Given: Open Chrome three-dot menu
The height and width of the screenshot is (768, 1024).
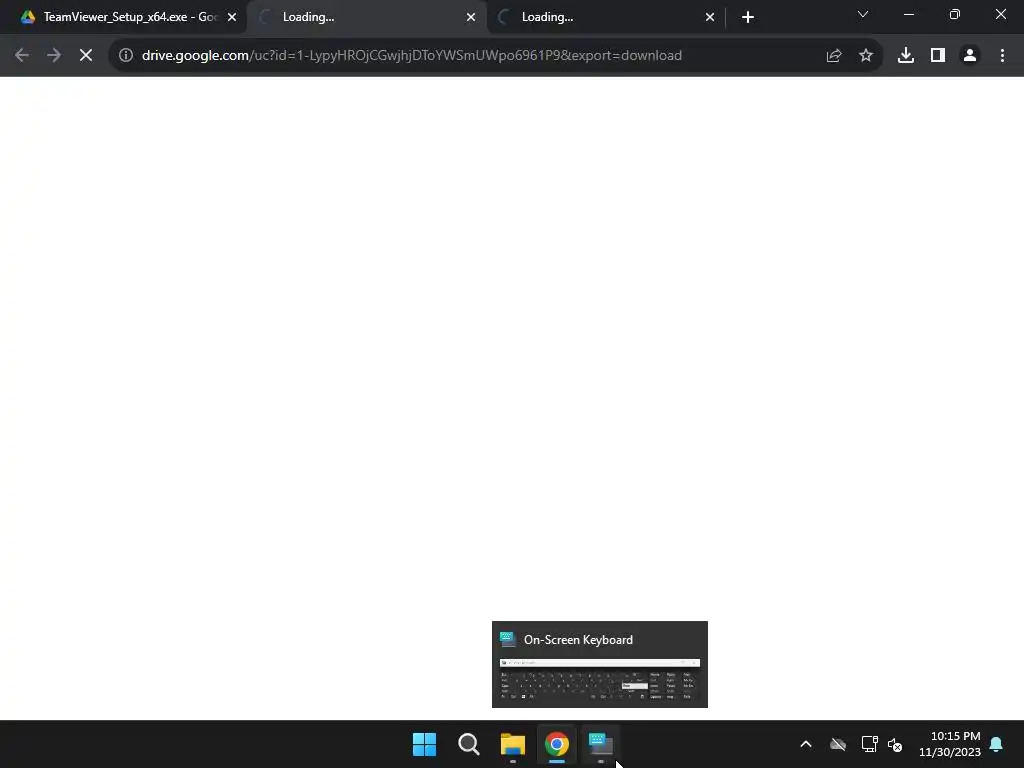Looking at the screenshot, I should click(x=1002, y=56).
